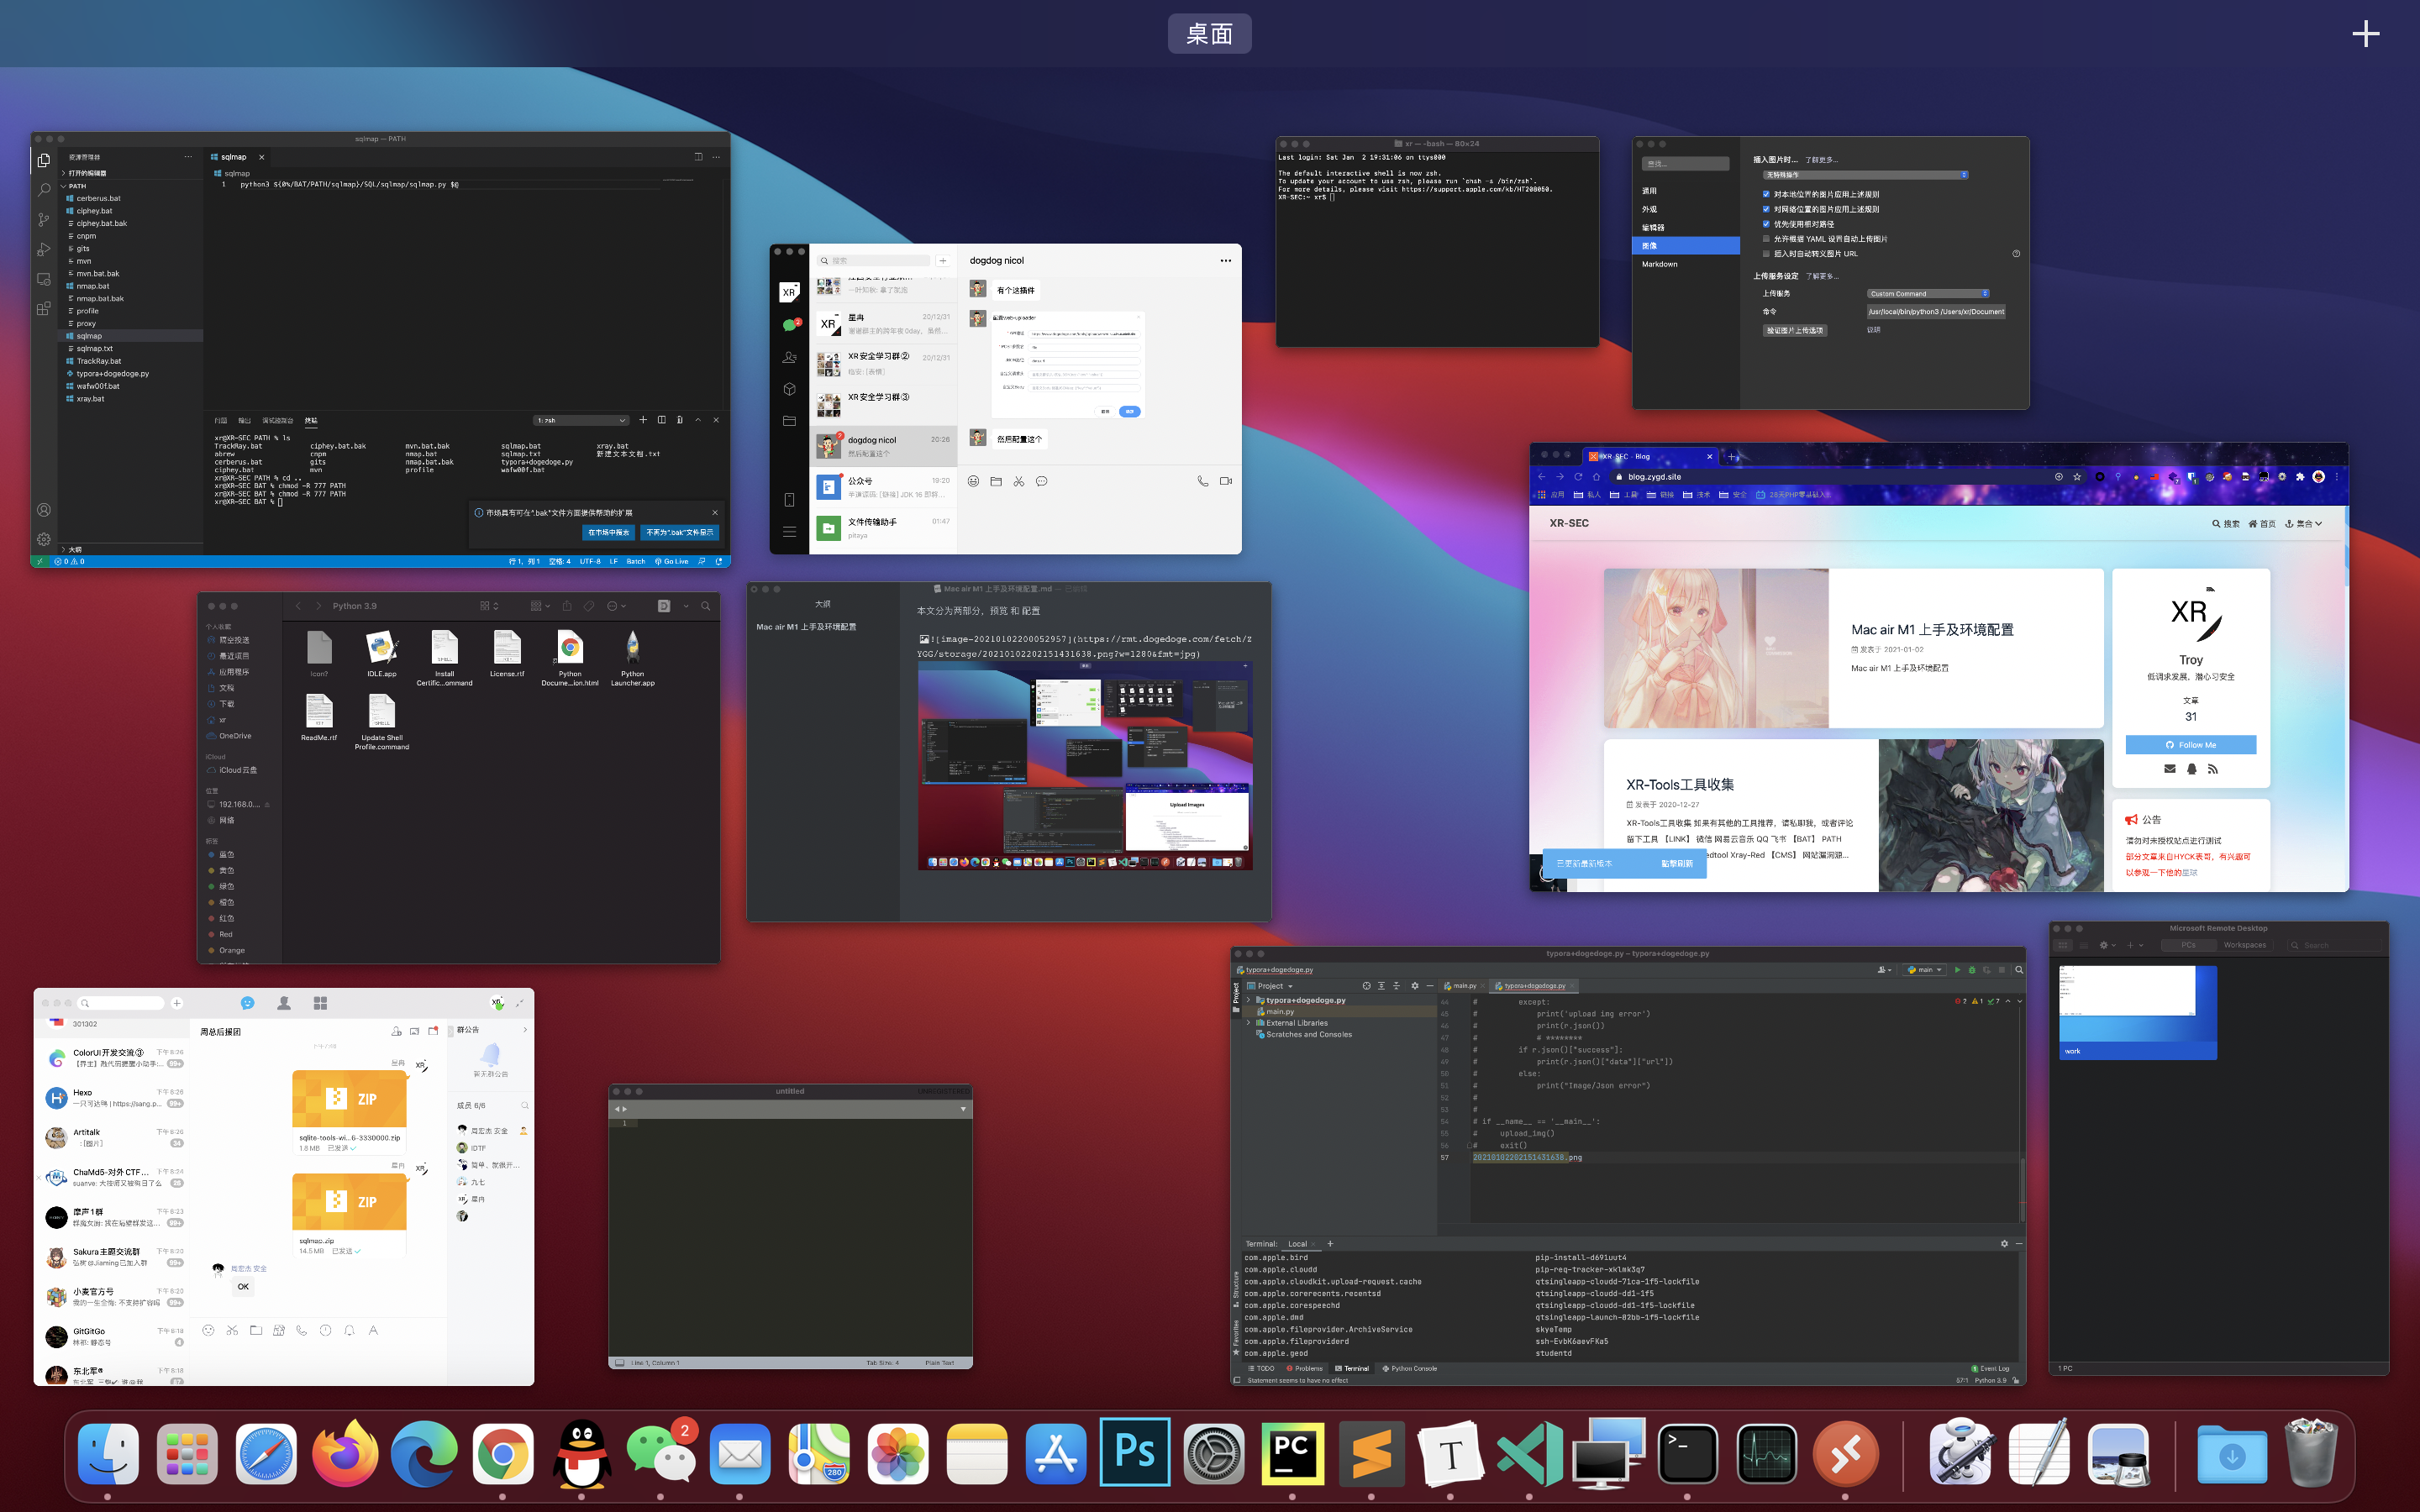The image size is (2420, 1512).
Task: Click work PC thumbnail in Remote Desktop
Action: coord(2138,1012)
